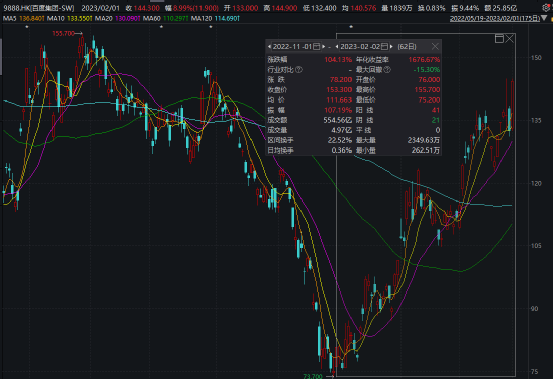The image size is (553, 379).
Task: Click the 涨跌幅 value 104.13%
Action: 338,60
